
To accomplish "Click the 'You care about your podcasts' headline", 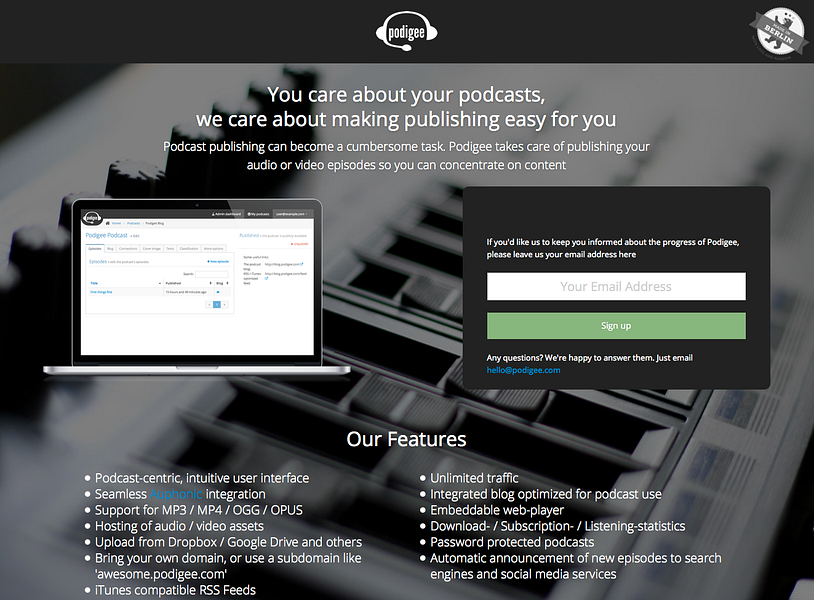I will [x=406, y=107].
